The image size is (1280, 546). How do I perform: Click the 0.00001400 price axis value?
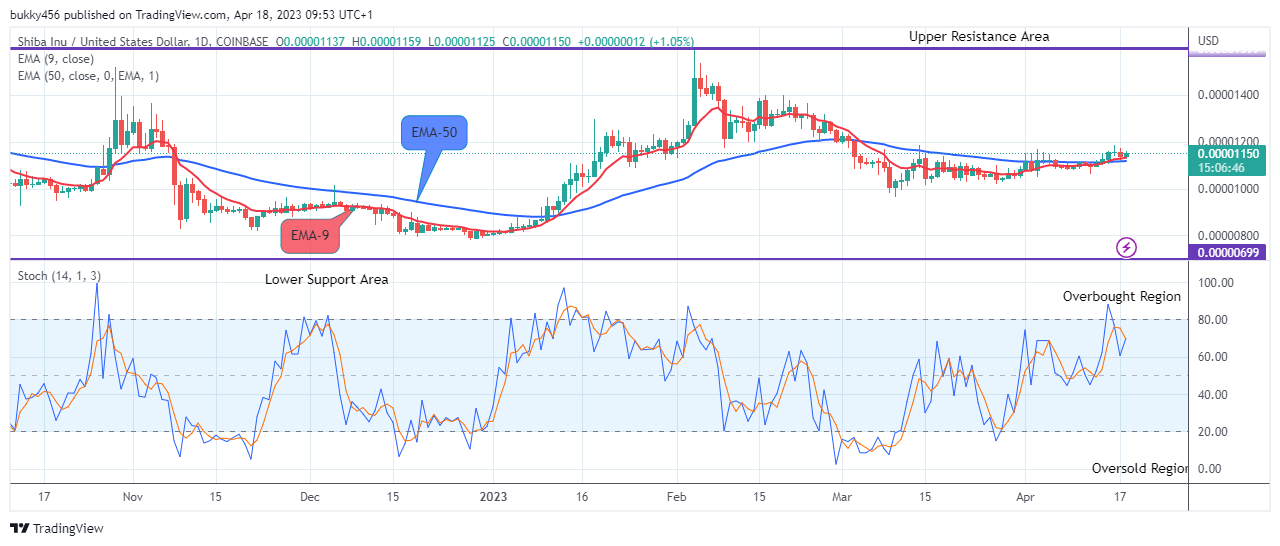[x=1230, y=94]
